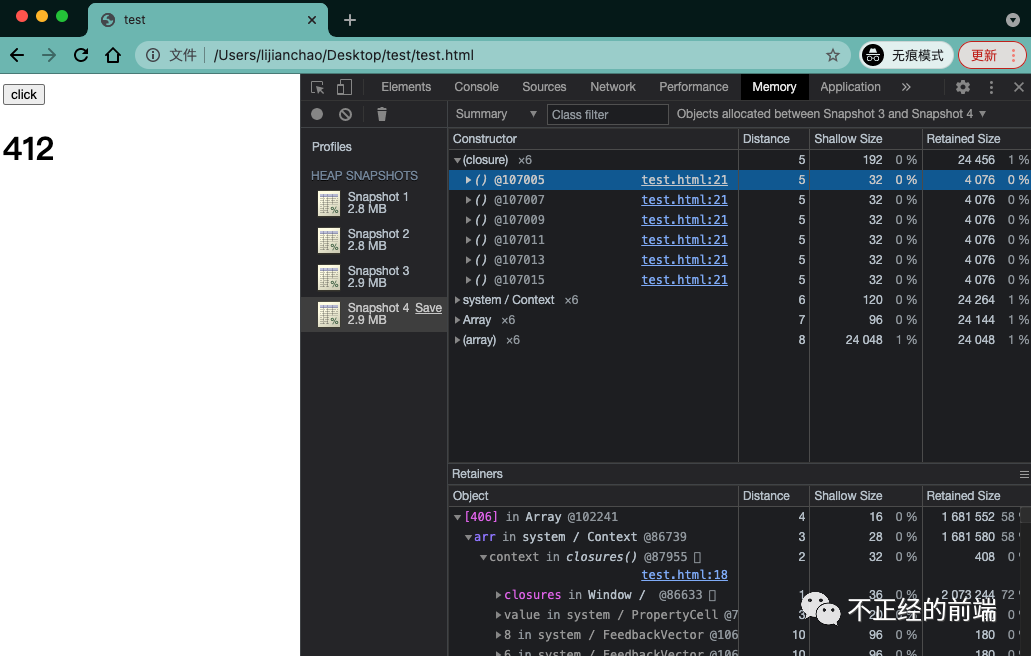
Task: Expand closure @107007 row
Action: pyautogui.click(x=468, y=200)
